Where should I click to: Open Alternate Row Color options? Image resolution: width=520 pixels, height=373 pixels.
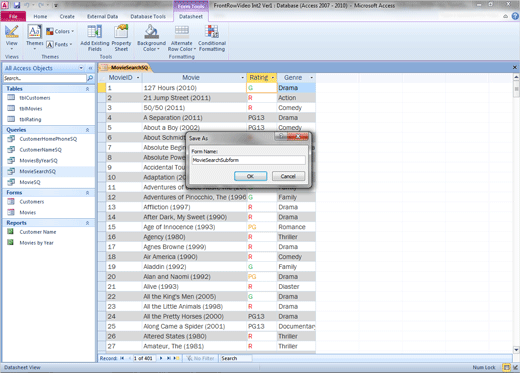point(182,38)
